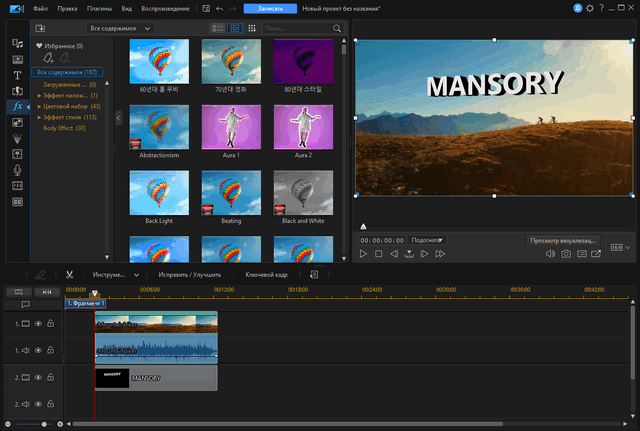Undock the preview window
640x431 pixels.
[597, 255]
